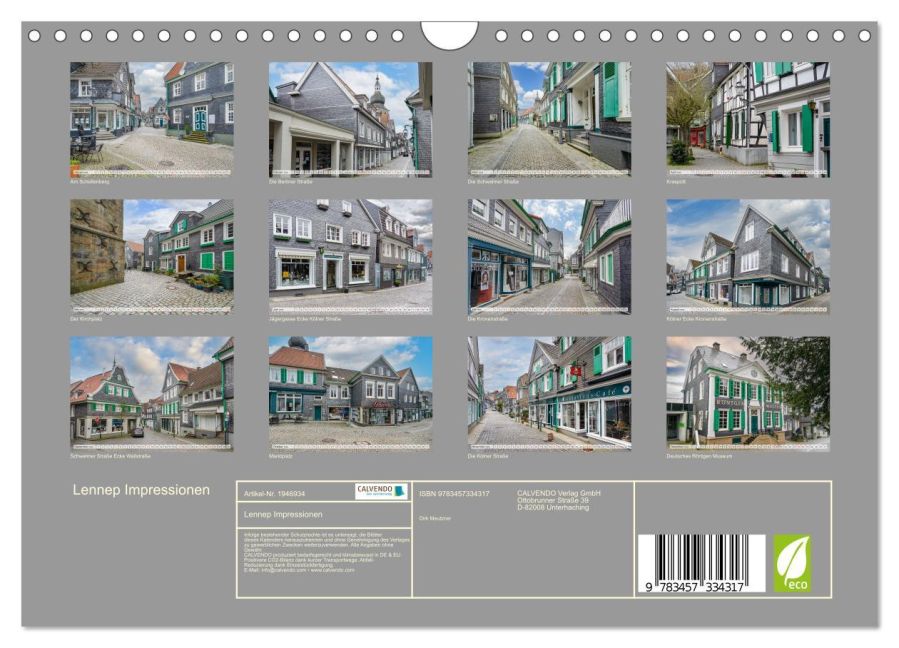Click the green eco leaf icon
899x648 pixels.
coord(792,564)
